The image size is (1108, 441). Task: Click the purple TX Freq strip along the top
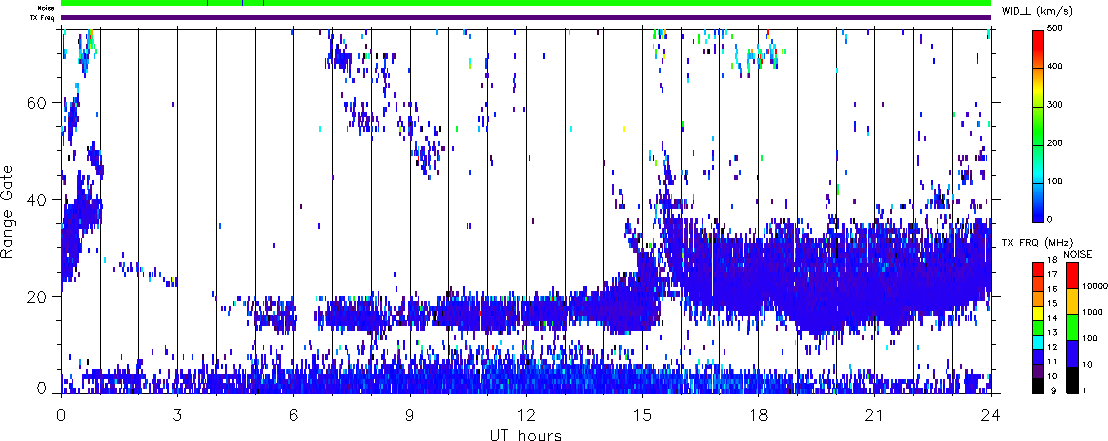tap(526, 18)
